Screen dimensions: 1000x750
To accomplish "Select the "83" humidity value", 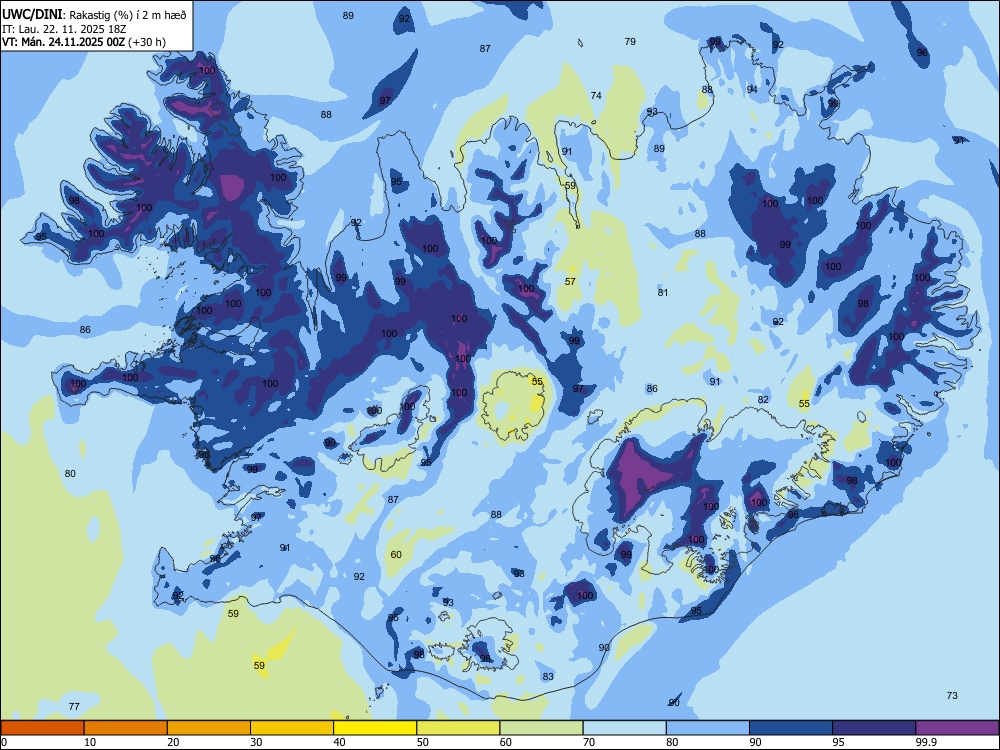I will click(548, 677).
